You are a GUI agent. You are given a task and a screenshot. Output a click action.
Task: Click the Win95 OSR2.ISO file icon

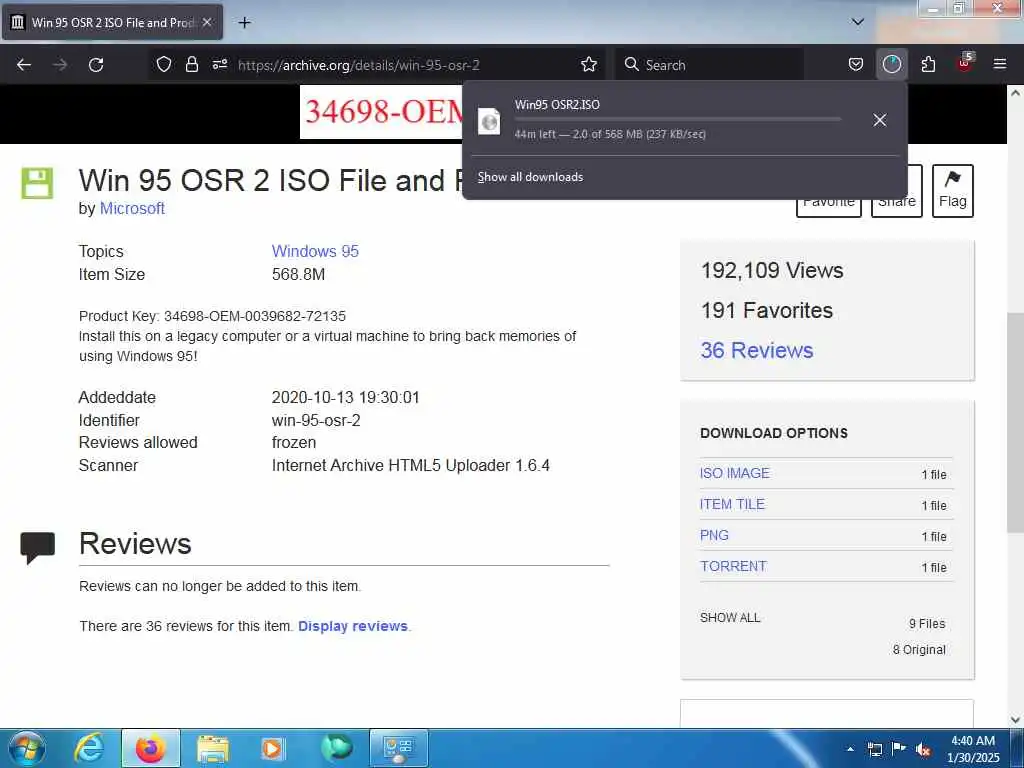(x=489, y=121)
